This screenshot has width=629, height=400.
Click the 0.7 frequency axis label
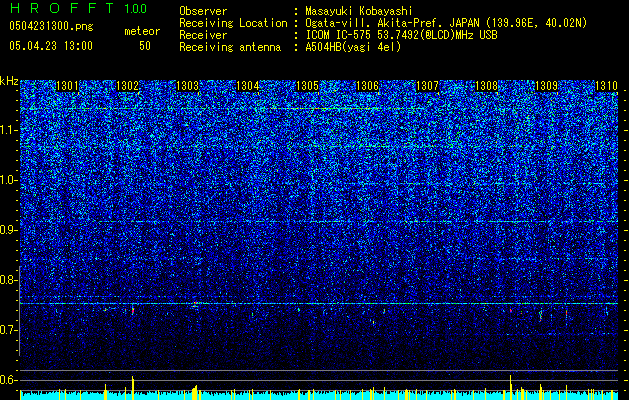point(9,330)
